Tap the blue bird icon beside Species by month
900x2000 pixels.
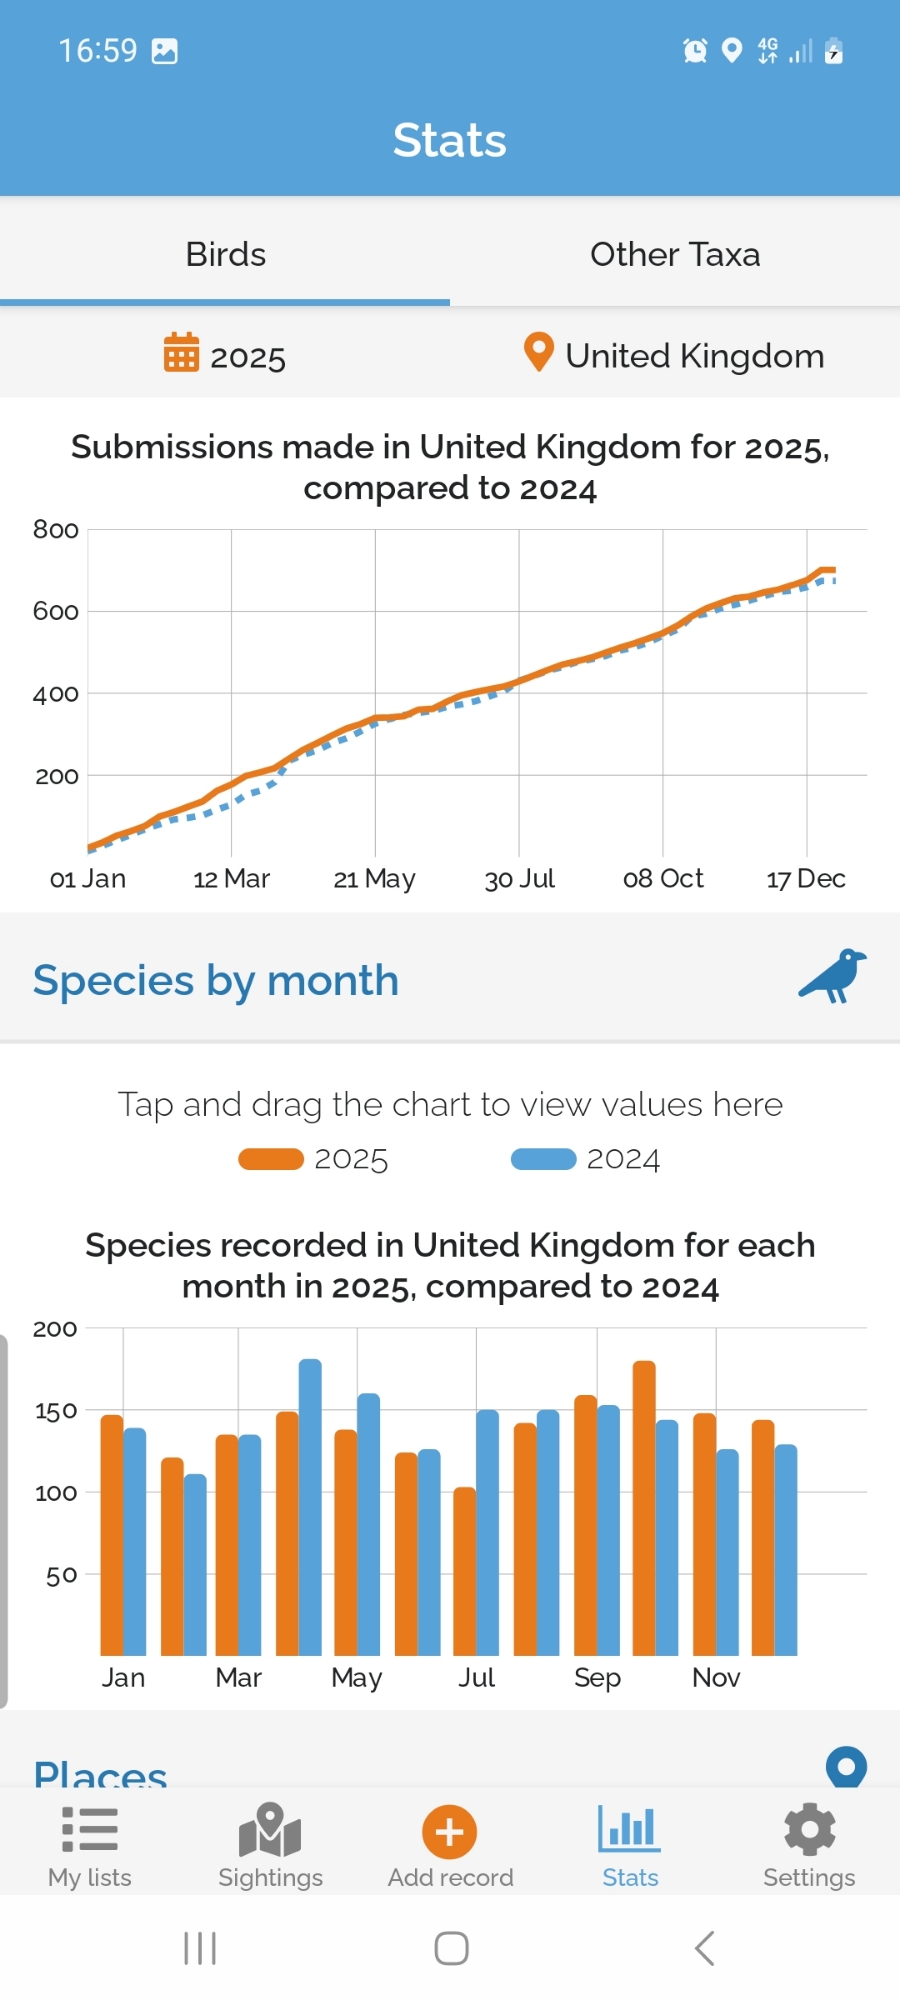[832, 976]
